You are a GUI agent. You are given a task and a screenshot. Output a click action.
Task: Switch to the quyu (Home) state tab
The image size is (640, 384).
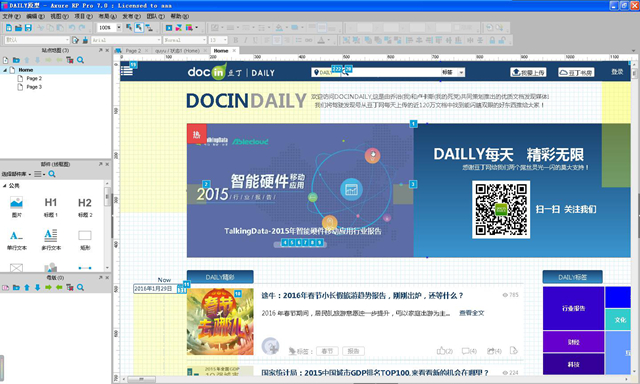(177, 51)
